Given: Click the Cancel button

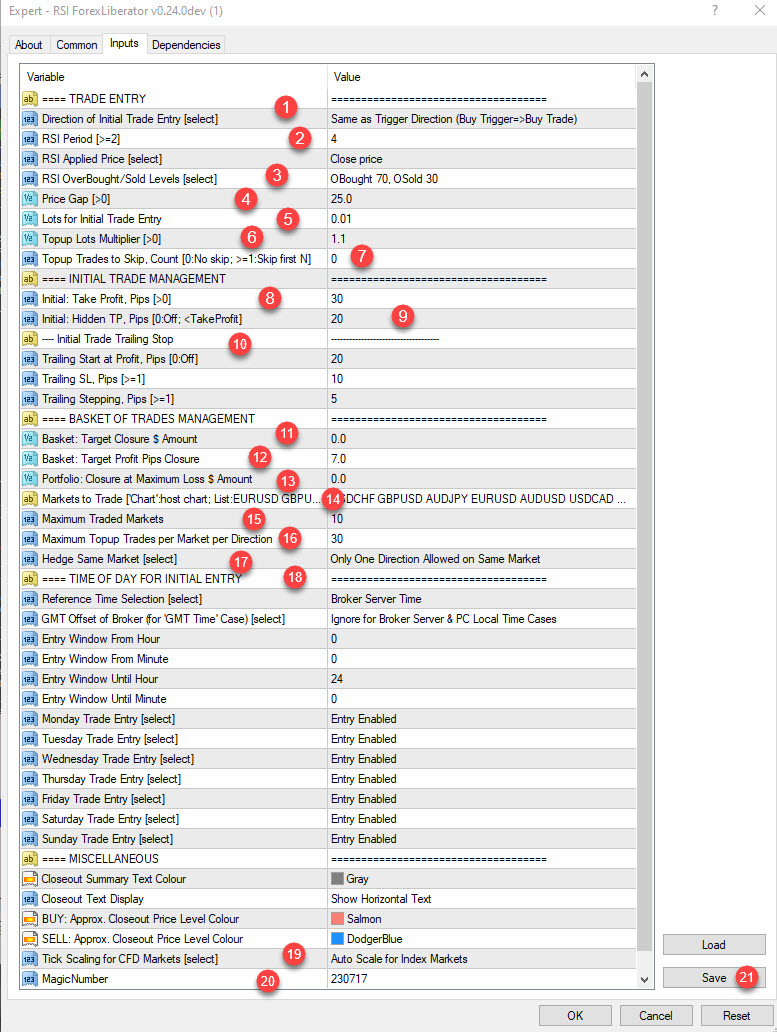Looking at the screenshot, I should pyautogui.click(x=656, y=1016).
